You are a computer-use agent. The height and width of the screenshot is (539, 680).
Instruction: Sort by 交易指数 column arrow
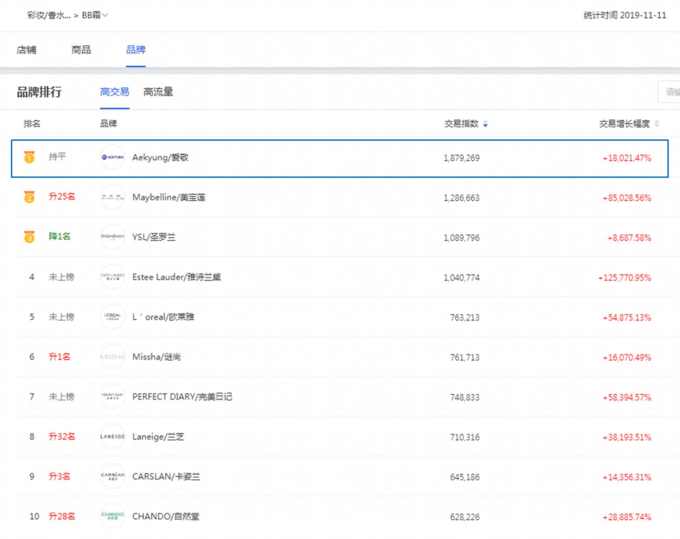click(485, 124)
